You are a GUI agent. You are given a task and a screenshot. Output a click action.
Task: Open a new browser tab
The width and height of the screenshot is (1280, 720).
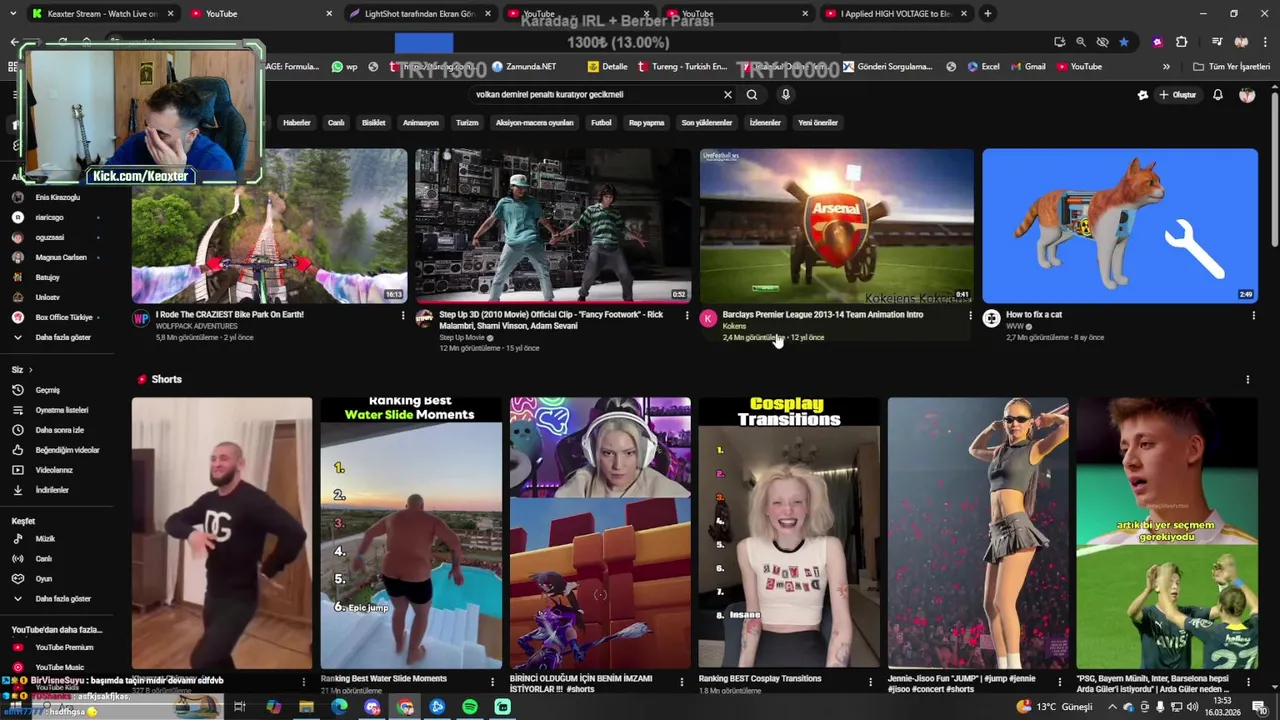[988, 14]
